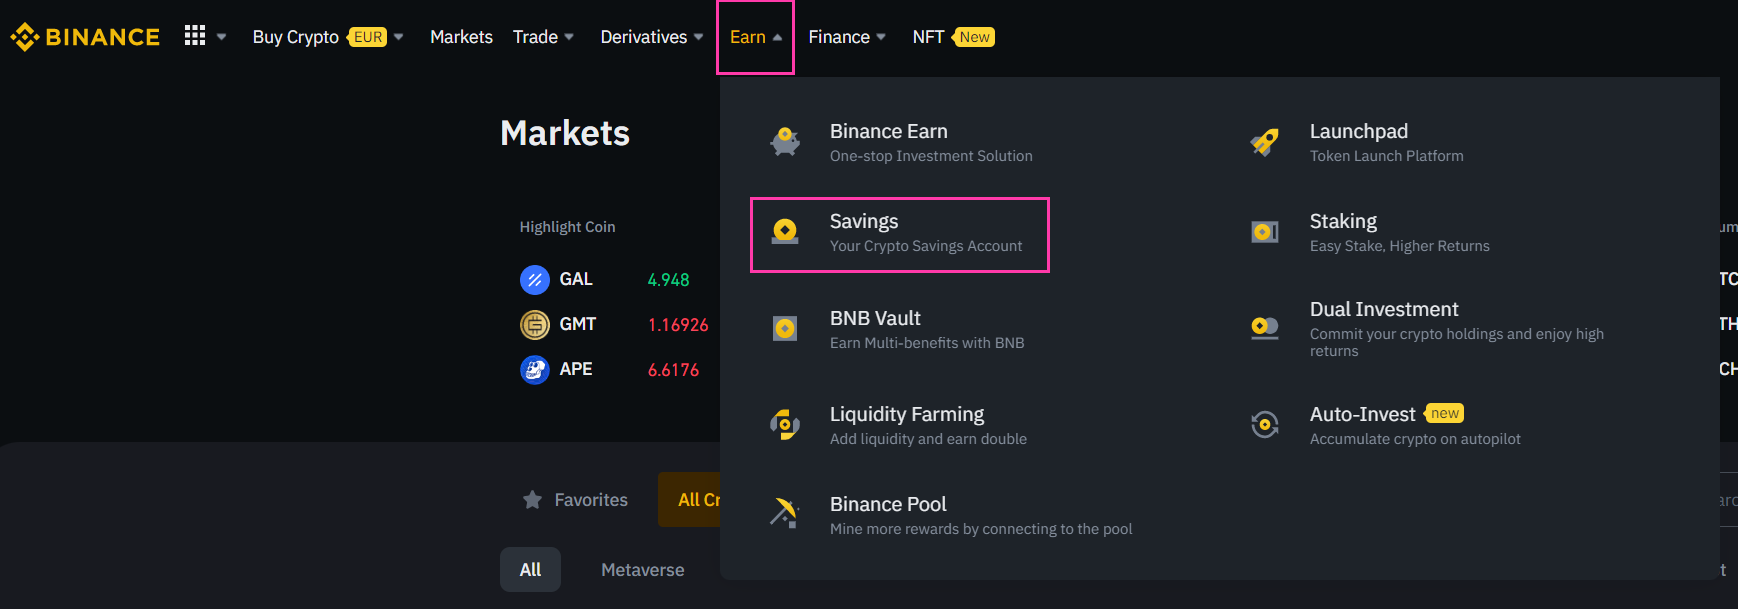Click the Launchpad rocket icon

[1265, 142]
